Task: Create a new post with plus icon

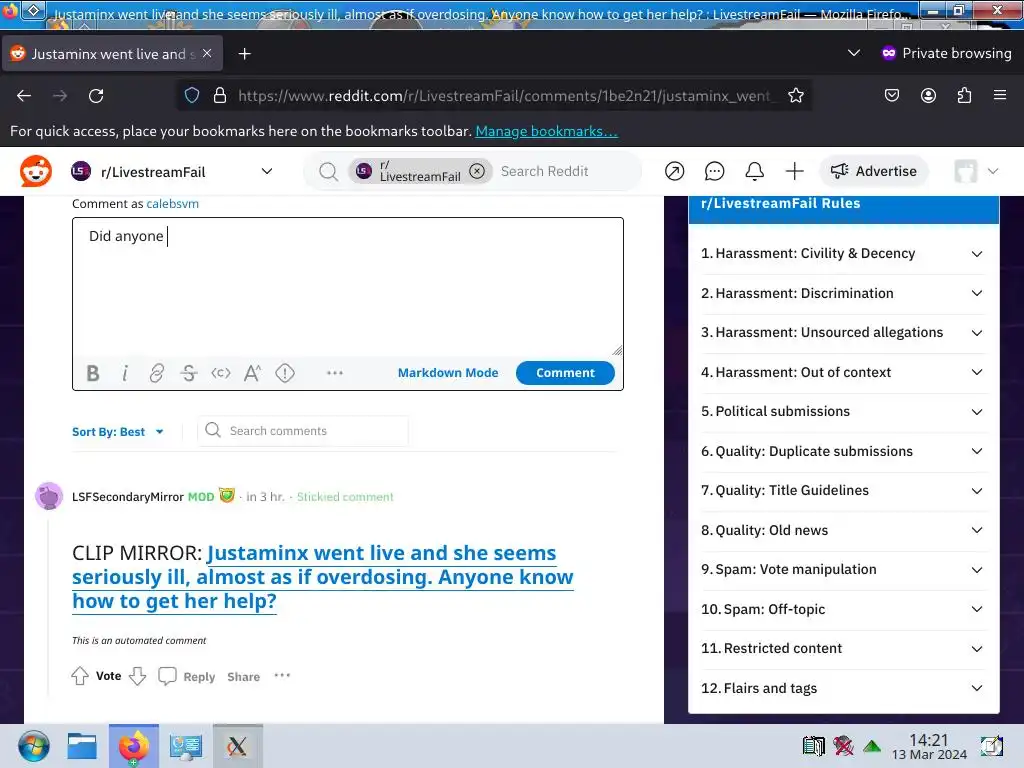Action: 794,171
